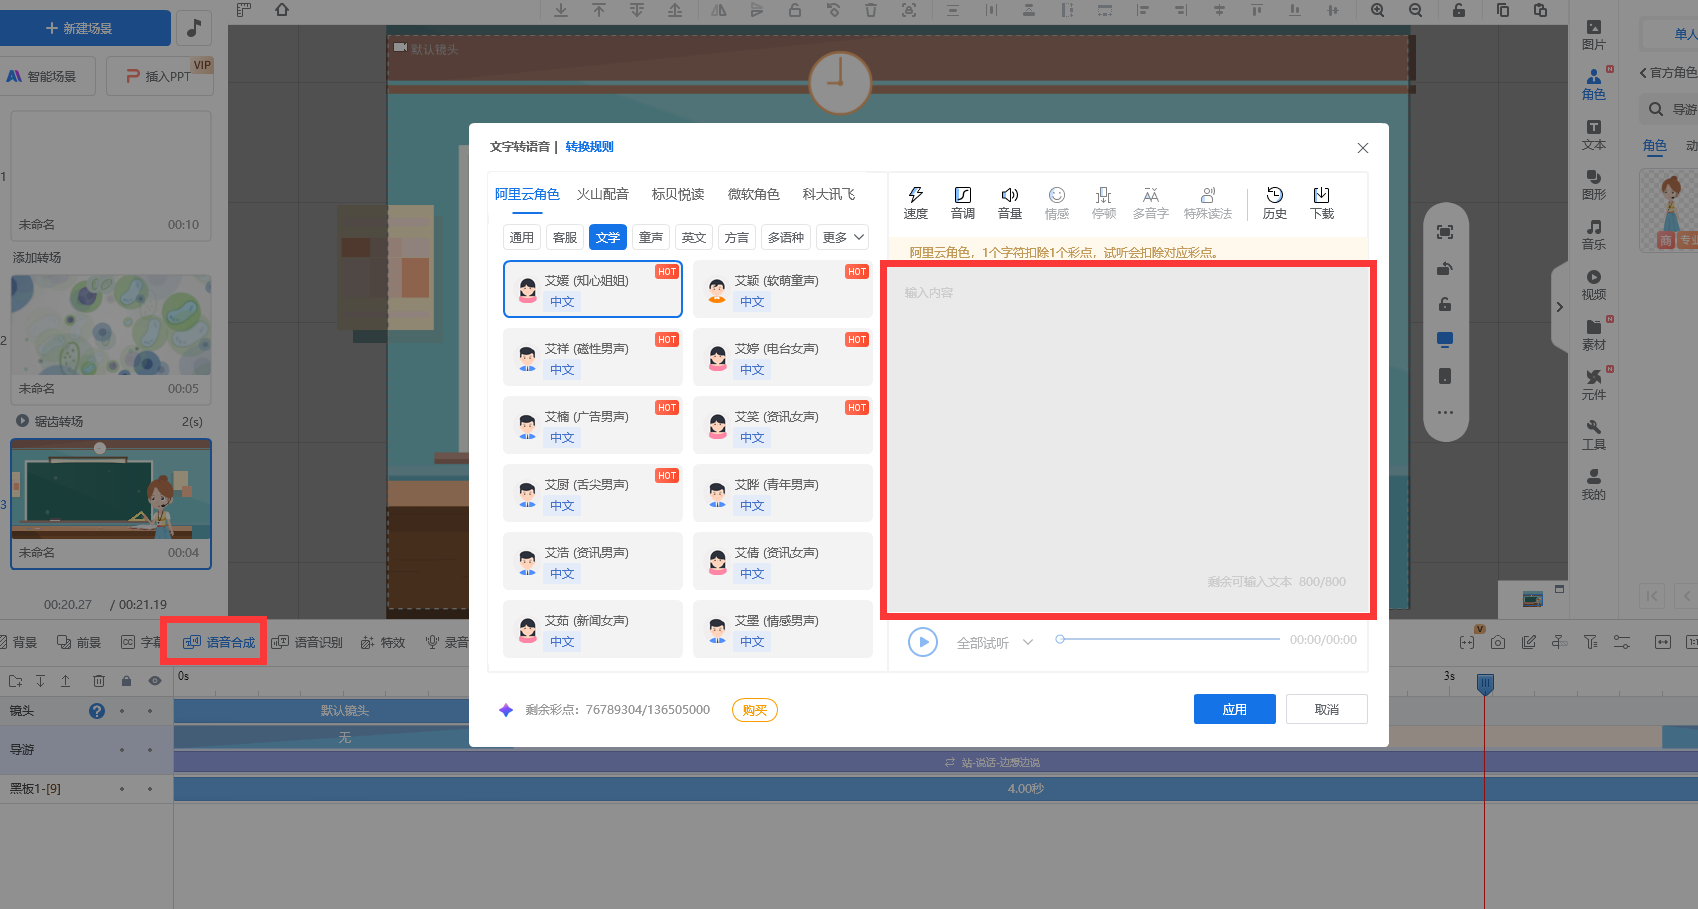The width and height of the screenshot is (1698, 909).
Task: Expand the collapsed right panel arrow
Action: (x=1559, y=307)
